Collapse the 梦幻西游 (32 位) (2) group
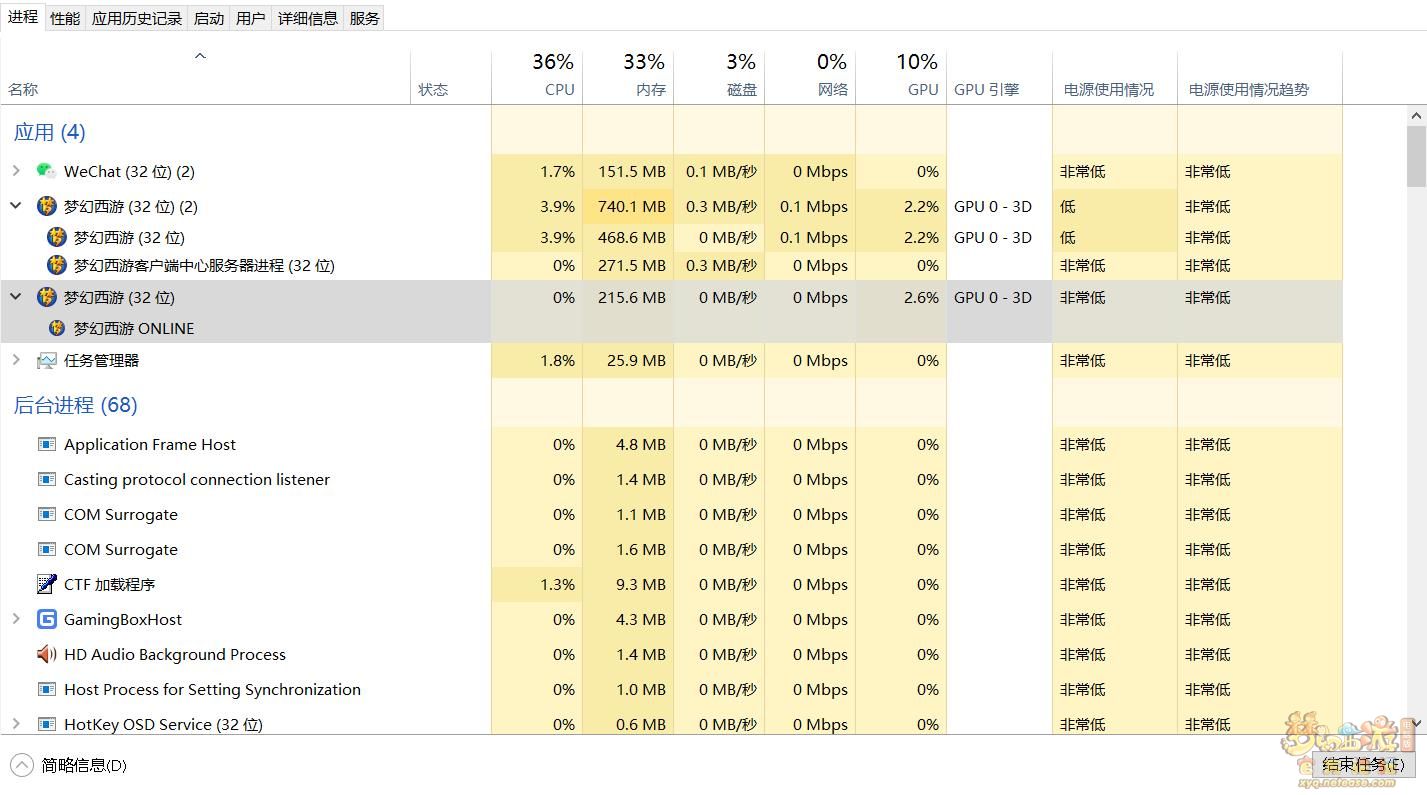This screenshot has width=1427, height=795. tap(16, 206)
